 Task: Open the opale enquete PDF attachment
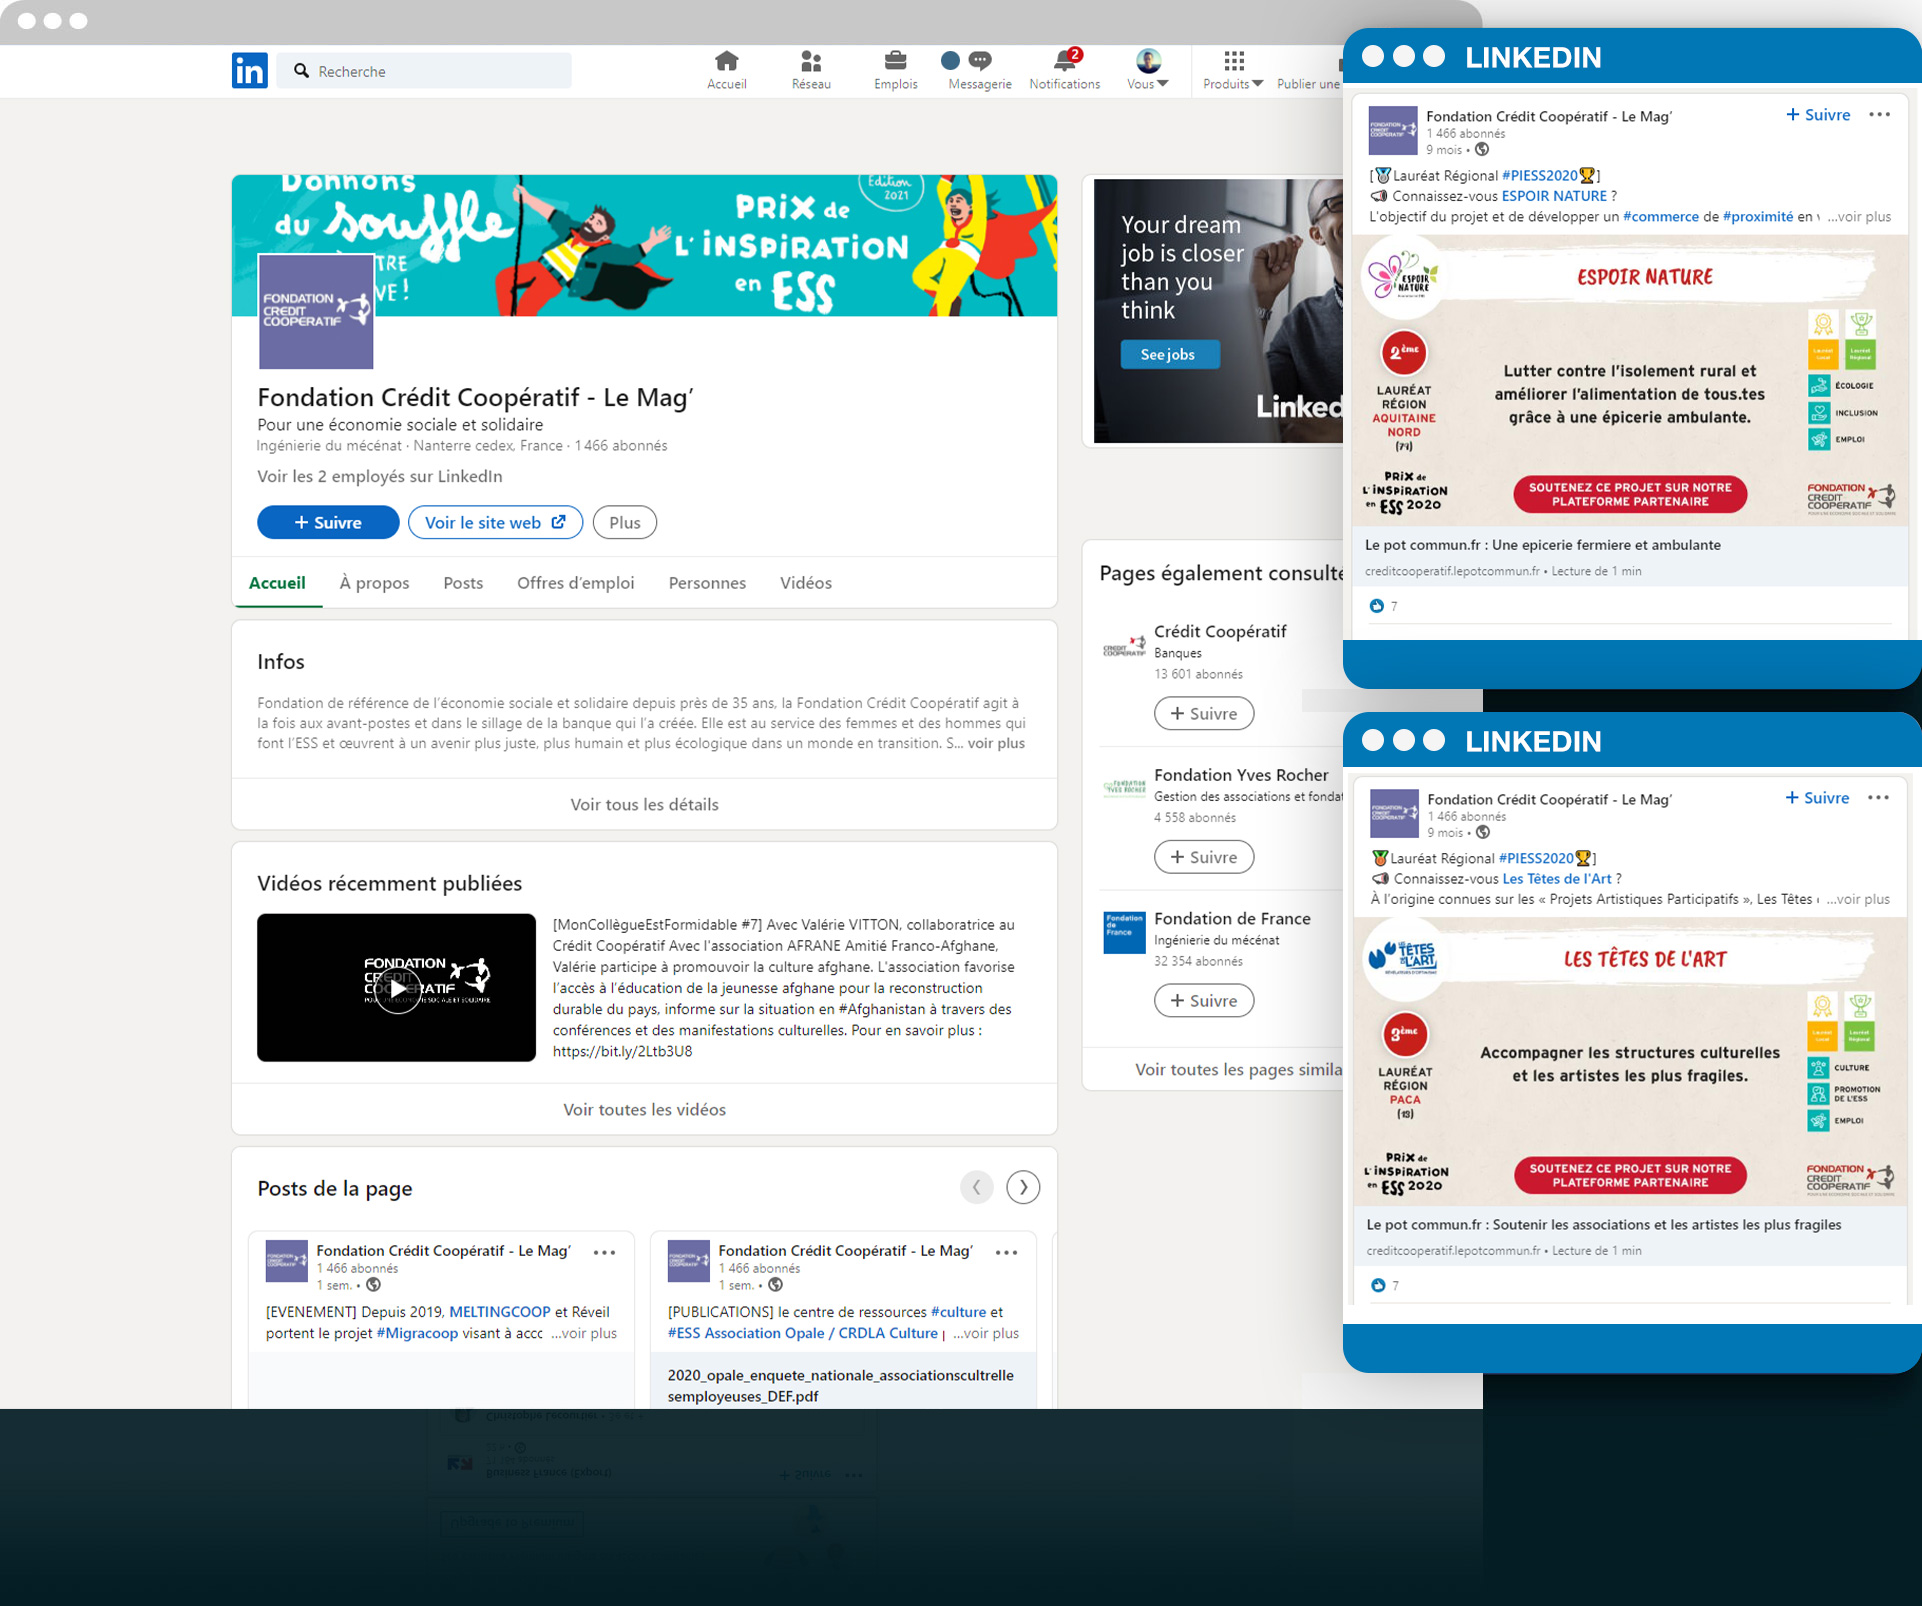(x=841, y=1385)
